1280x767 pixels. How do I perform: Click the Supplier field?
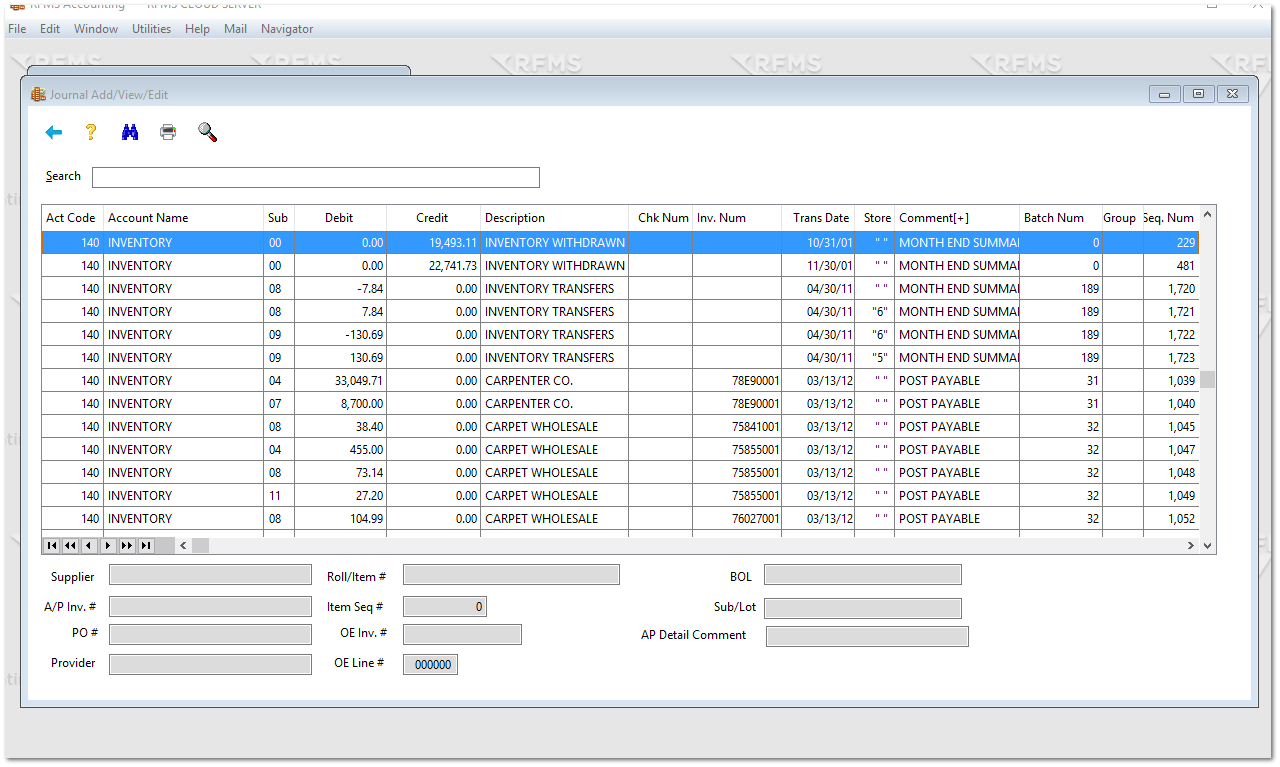coord(210,575)
